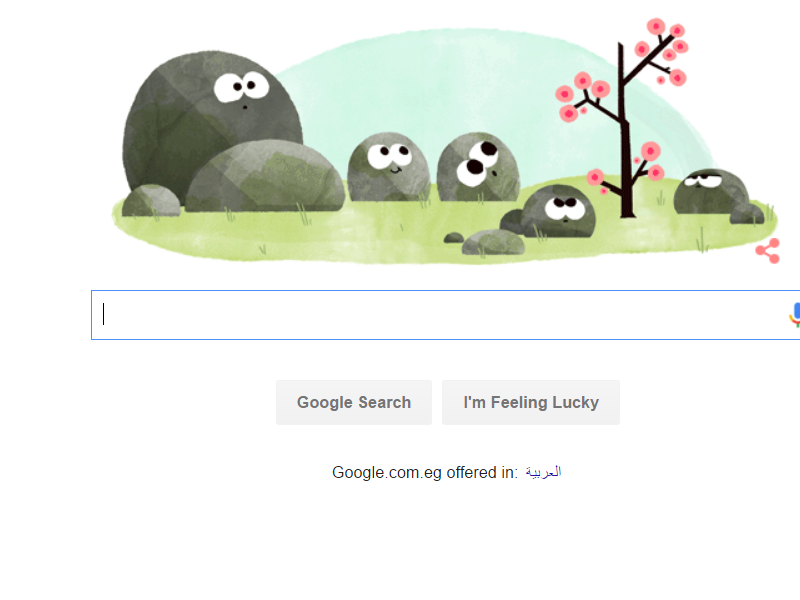
Task: Activate the voice search microphone icon
Action: (795, 314)
